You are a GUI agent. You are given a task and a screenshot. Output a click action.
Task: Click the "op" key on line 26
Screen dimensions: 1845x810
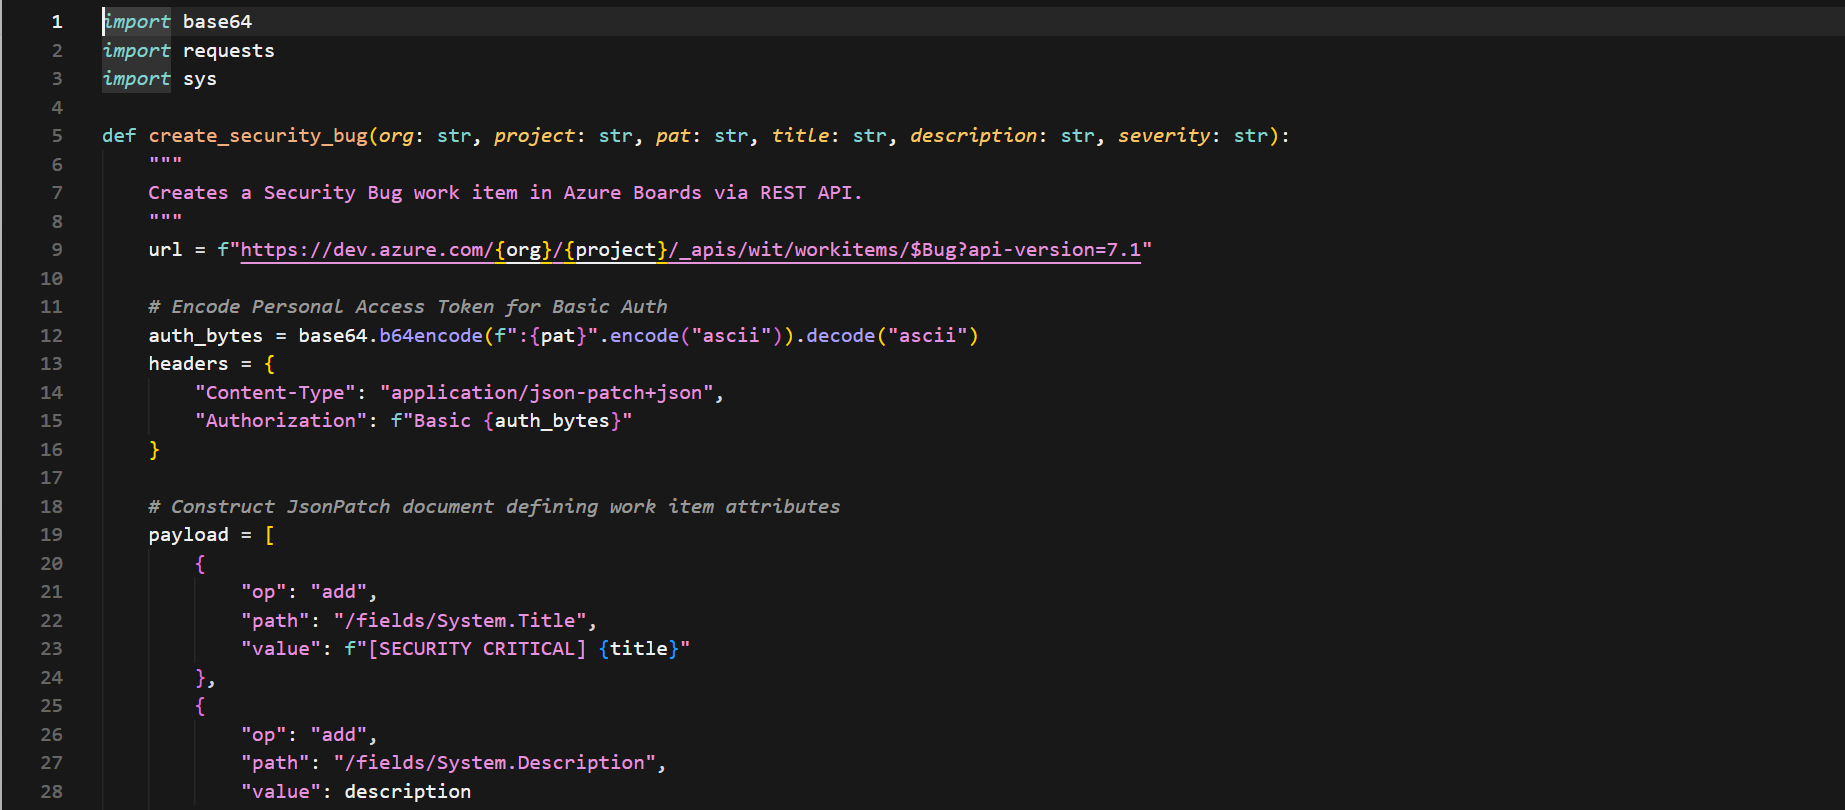[x=264, y=735]
